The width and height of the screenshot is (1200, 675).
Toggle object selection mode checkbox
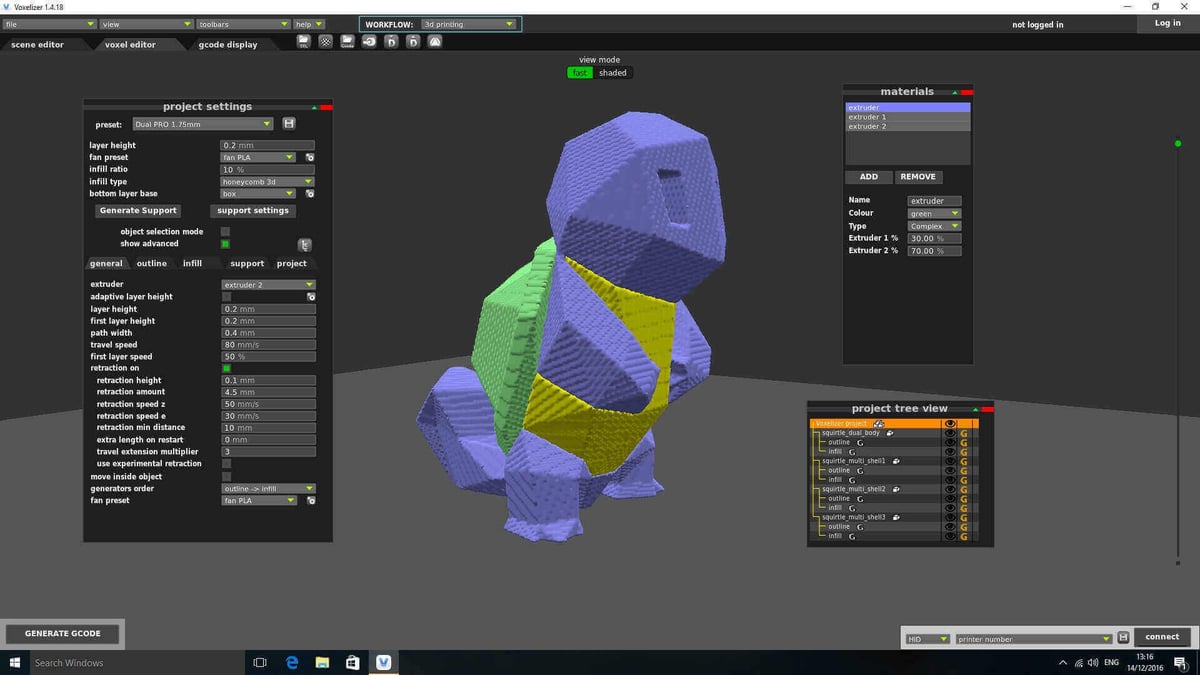[x=225, y=232]
